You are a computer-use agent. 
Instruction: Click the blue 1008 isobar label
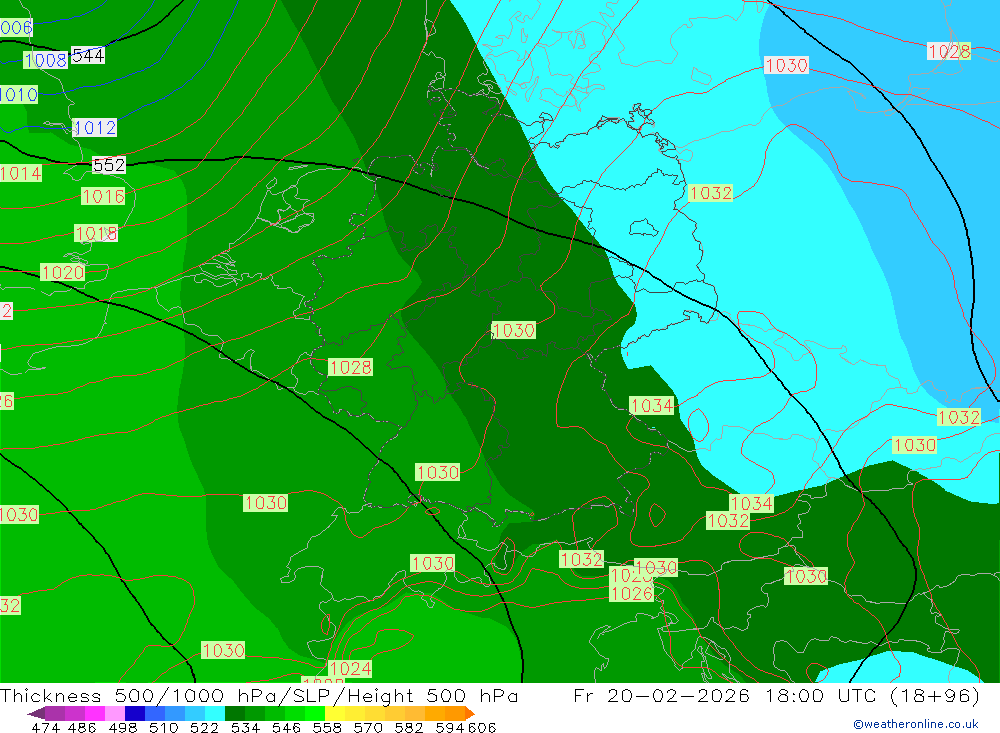tap(45, 60)
